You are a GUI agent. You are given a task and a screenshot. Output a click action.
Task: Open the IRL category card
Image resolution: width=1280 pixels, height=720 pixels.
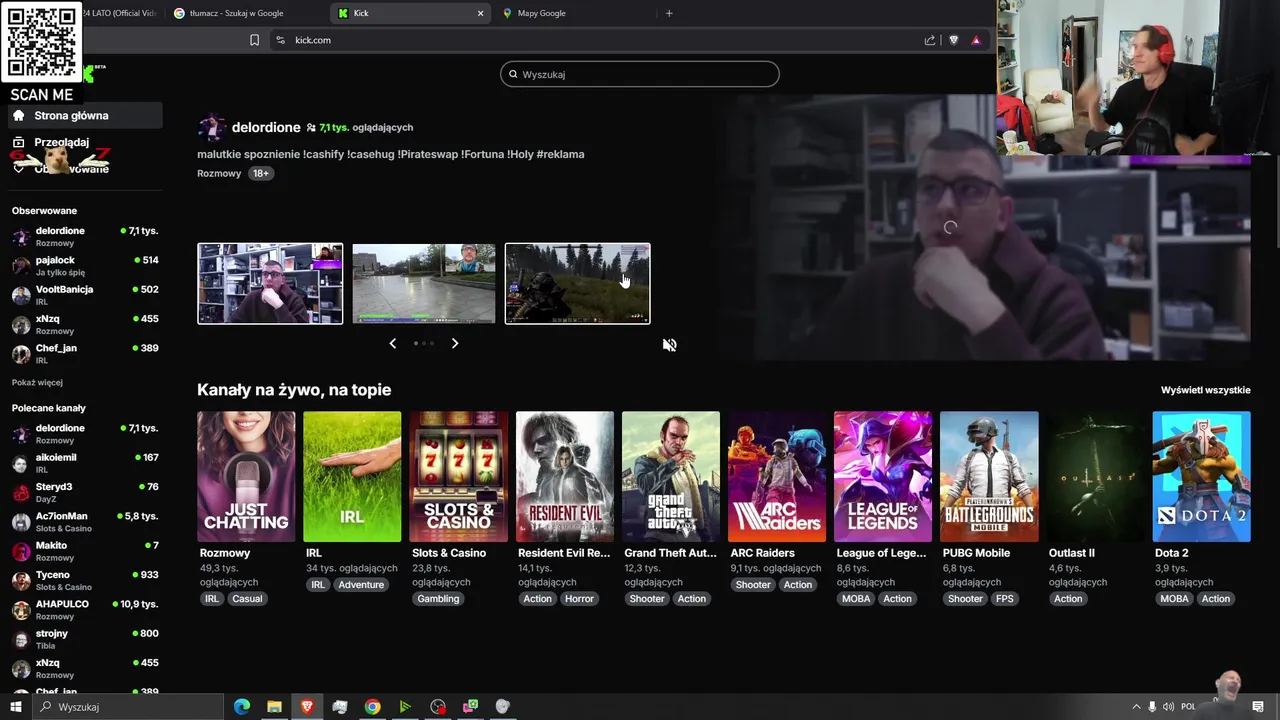[352, 477]
